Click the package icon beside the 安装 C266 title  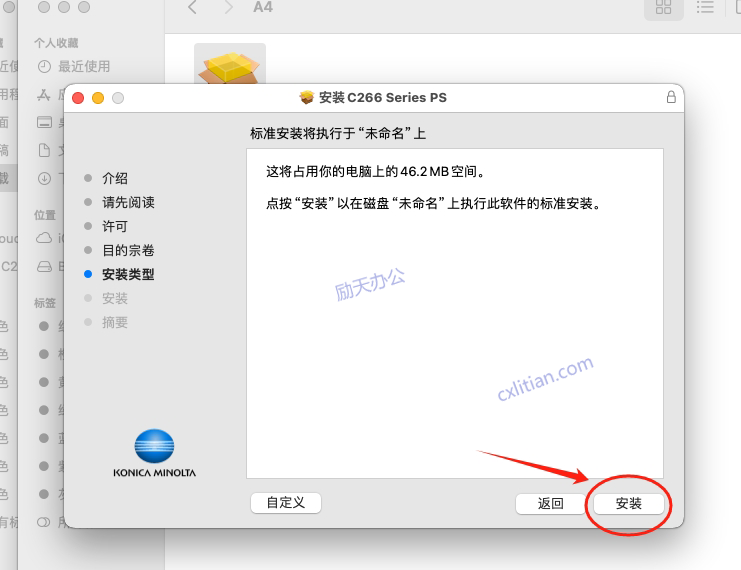pyautogui.click(x=307, y=97)
